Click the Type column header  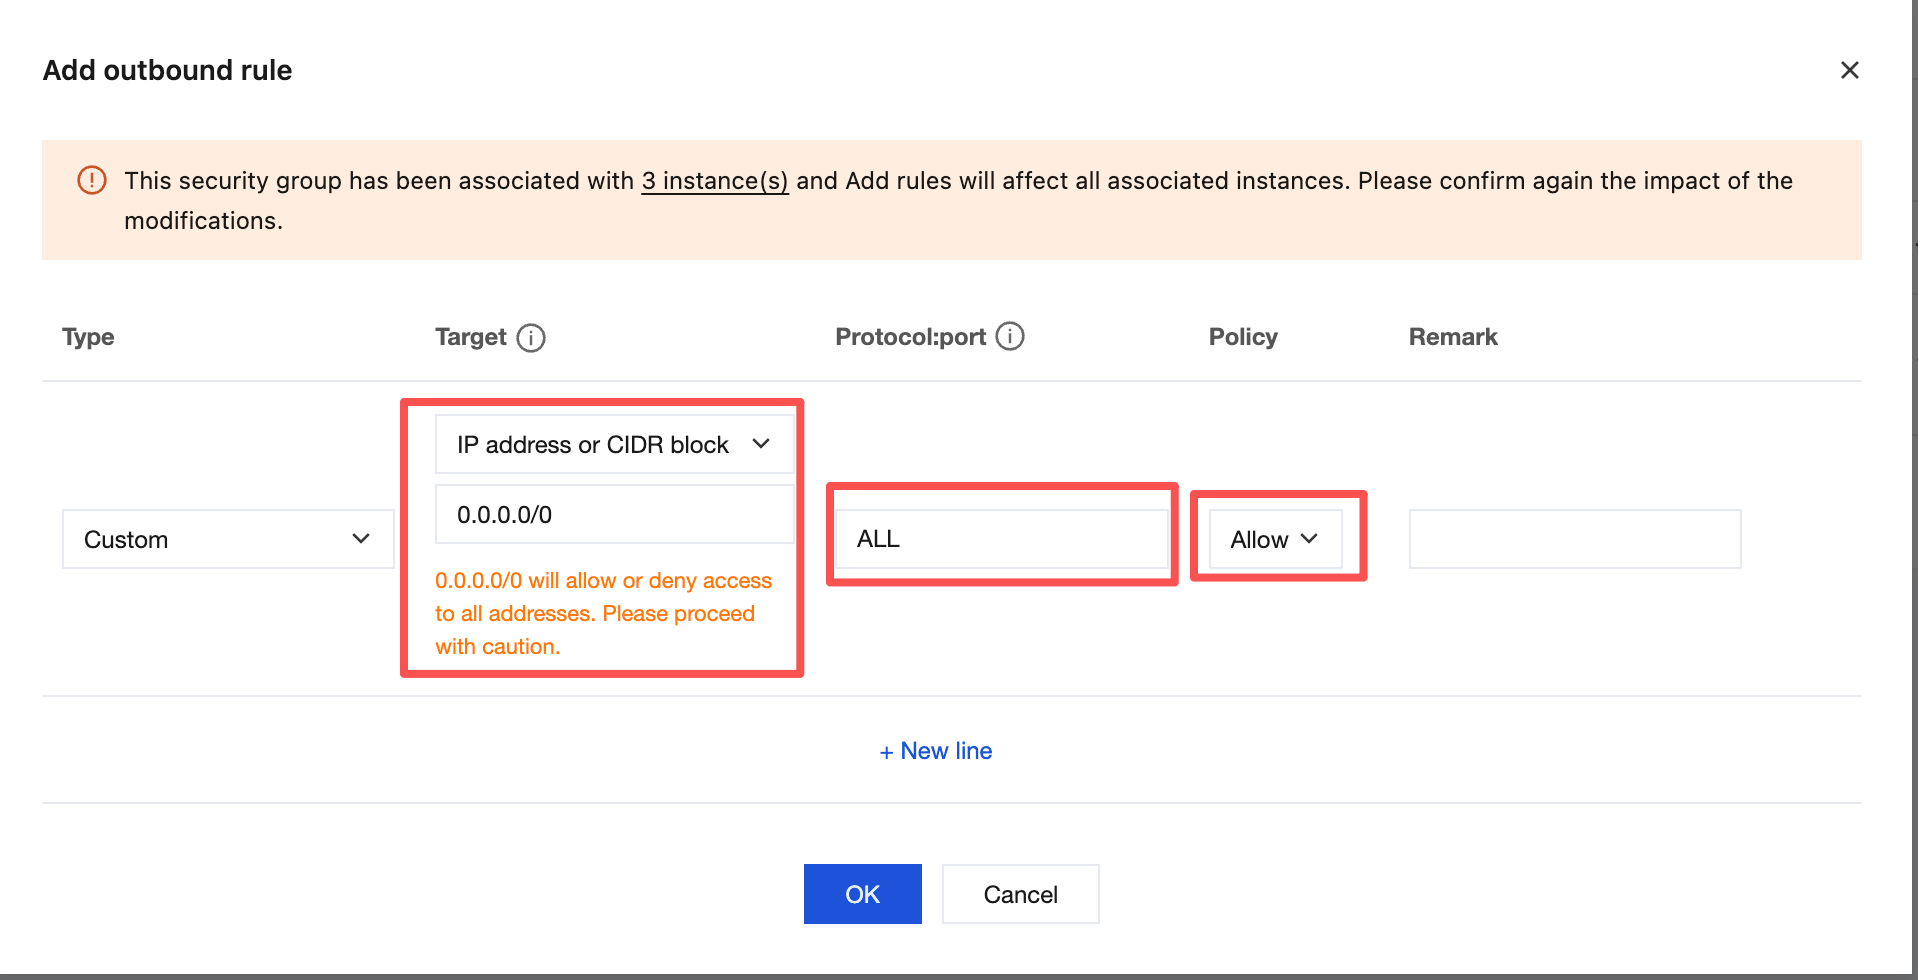coord(88,337)
